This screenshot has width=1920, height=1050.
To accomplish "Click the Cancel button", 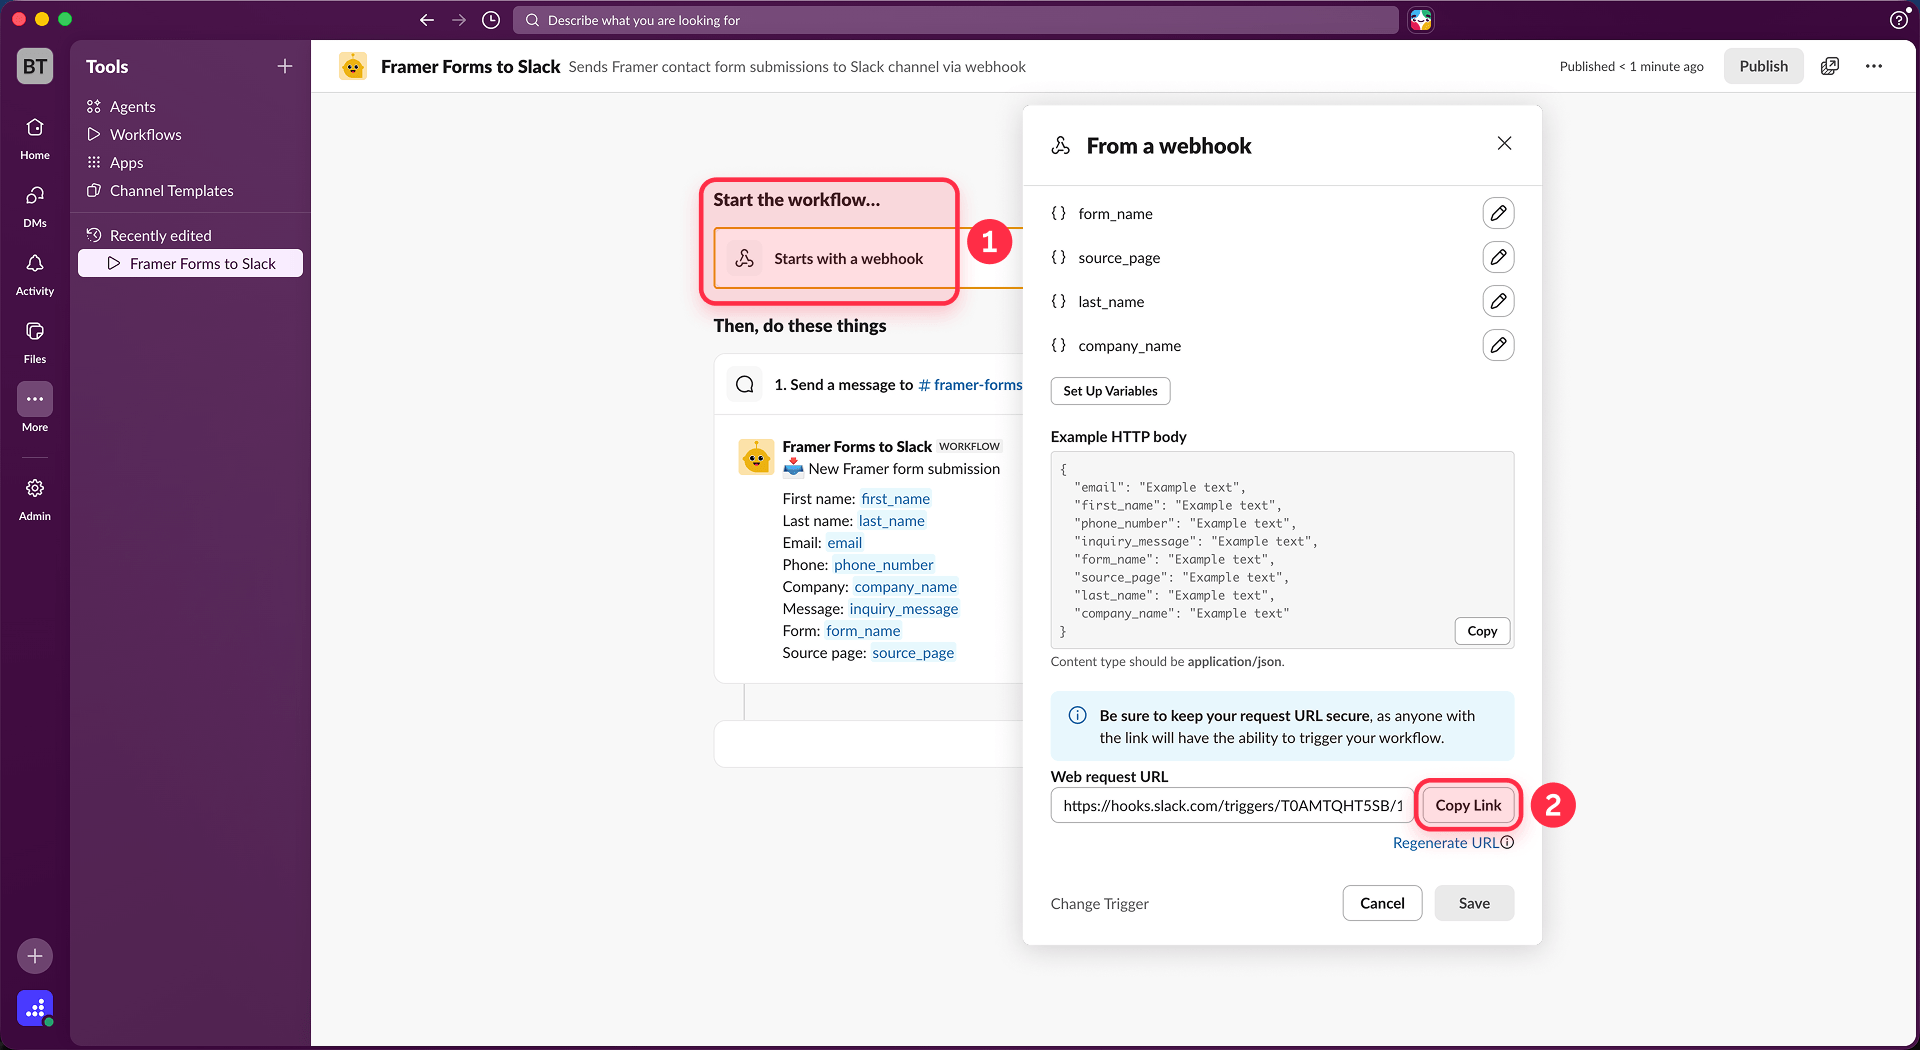I will pyautogui.click(x=1382, y=903).
